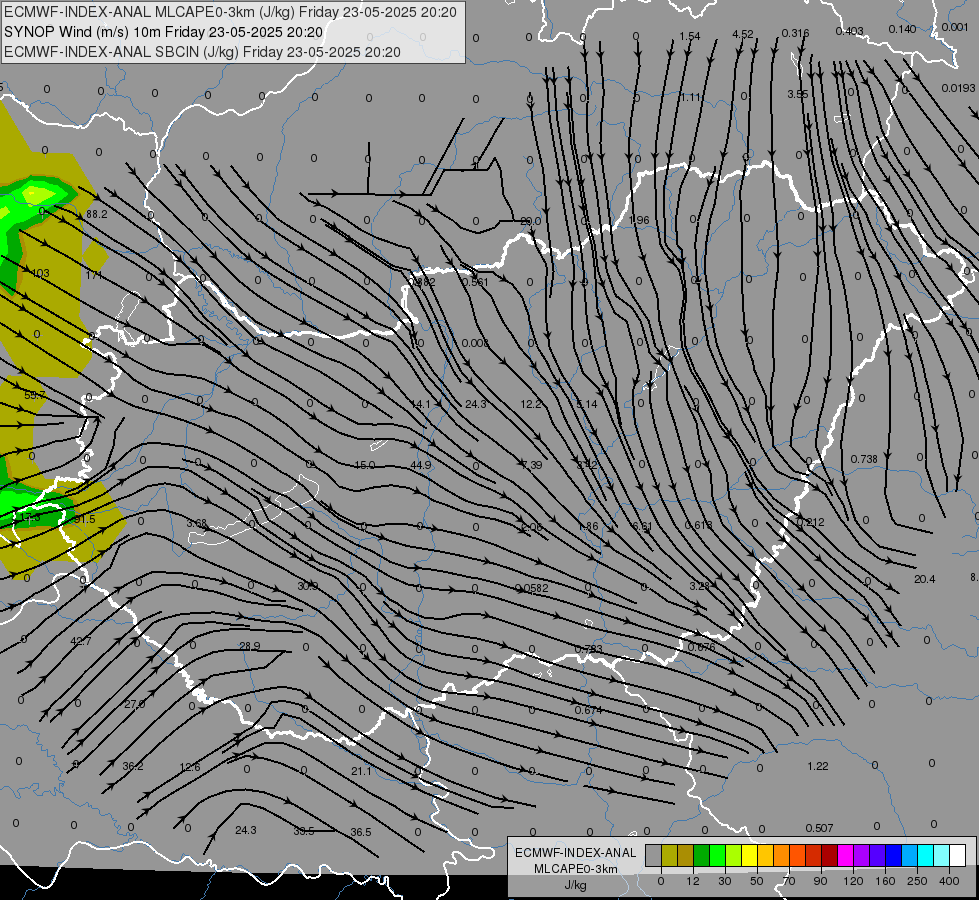Click the map value 0.738
The height and width of the screenshot is (900, 979).
864,459
